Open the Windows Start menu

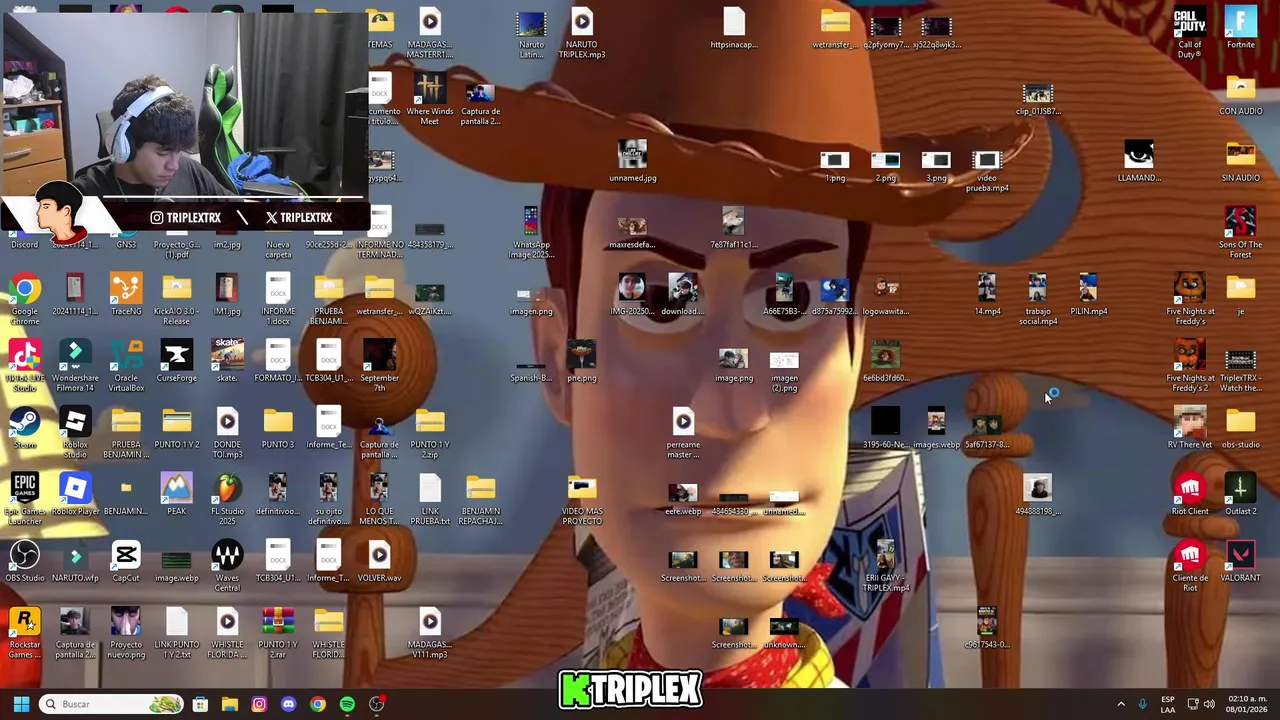point(21,704)
